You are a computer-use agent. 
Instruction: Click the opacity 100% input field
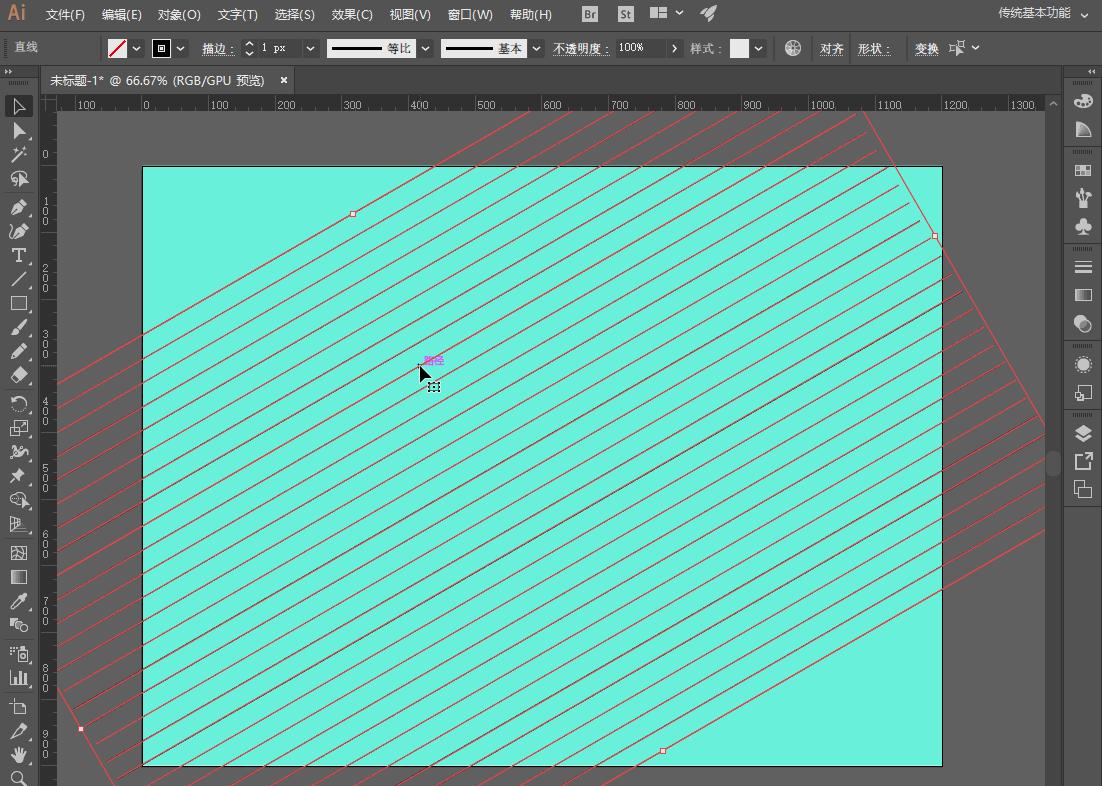(640, 48)
